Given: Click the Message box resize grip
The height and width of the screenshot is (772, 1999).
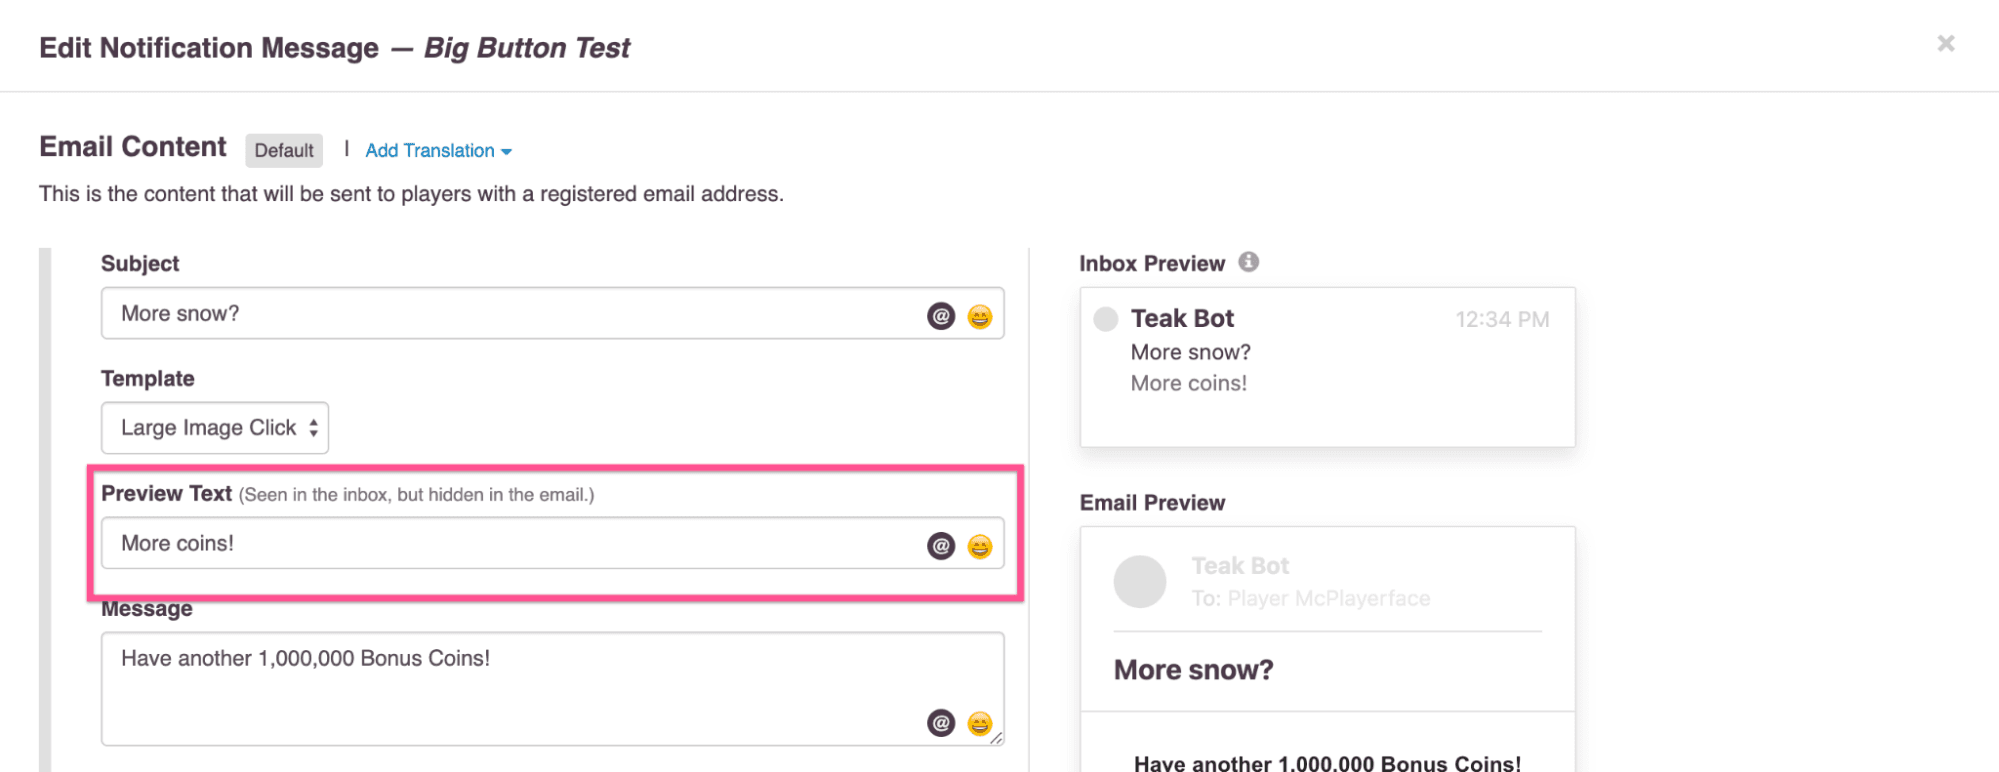Looking at the screenshot, I should [996, 737].
